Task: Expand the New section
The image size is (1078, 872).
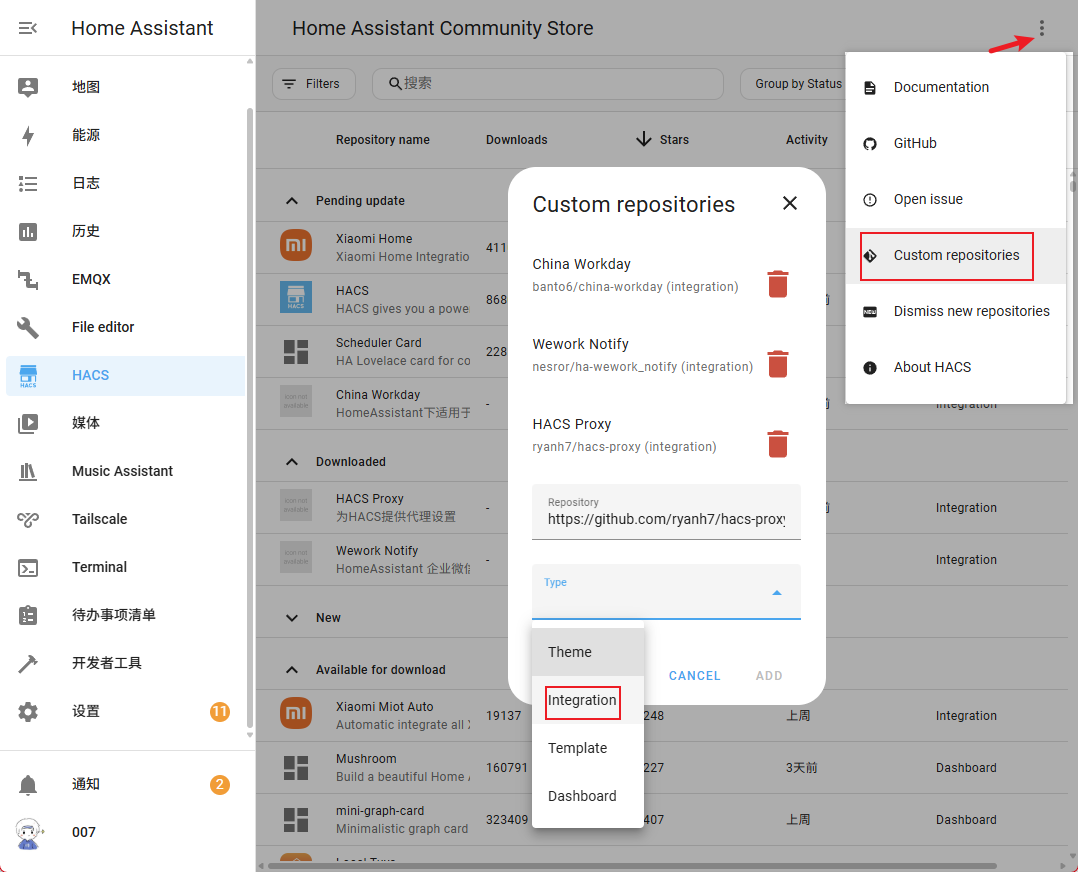Action: 292,618
